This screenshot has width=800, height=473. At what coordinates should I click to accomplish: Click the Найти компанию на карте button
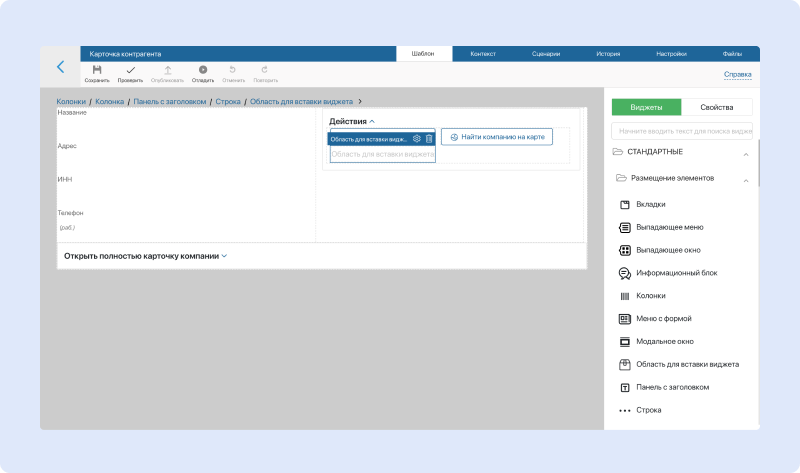point(497,136)
